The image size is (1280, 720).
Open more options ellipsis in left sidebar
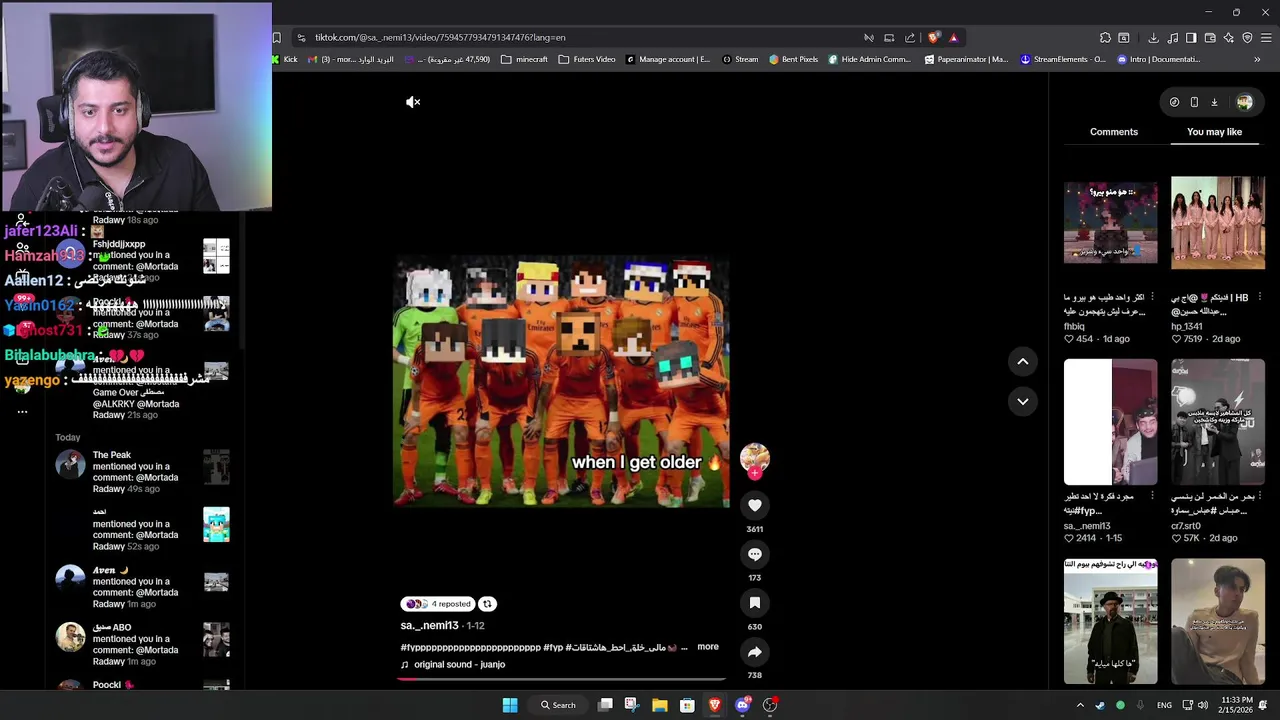[22, 411]
